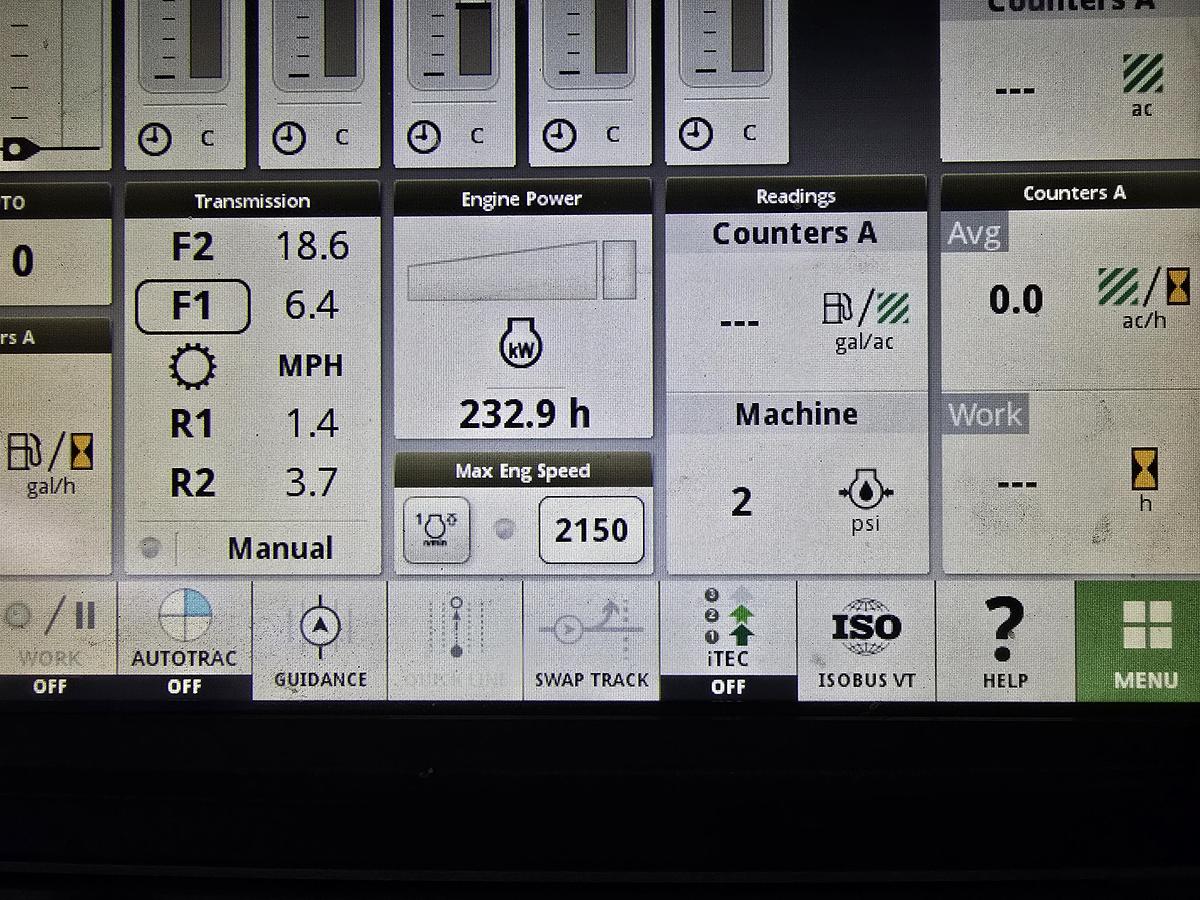
Task: Tap the Work hourglass hours icon
Action: (1144, 469)
